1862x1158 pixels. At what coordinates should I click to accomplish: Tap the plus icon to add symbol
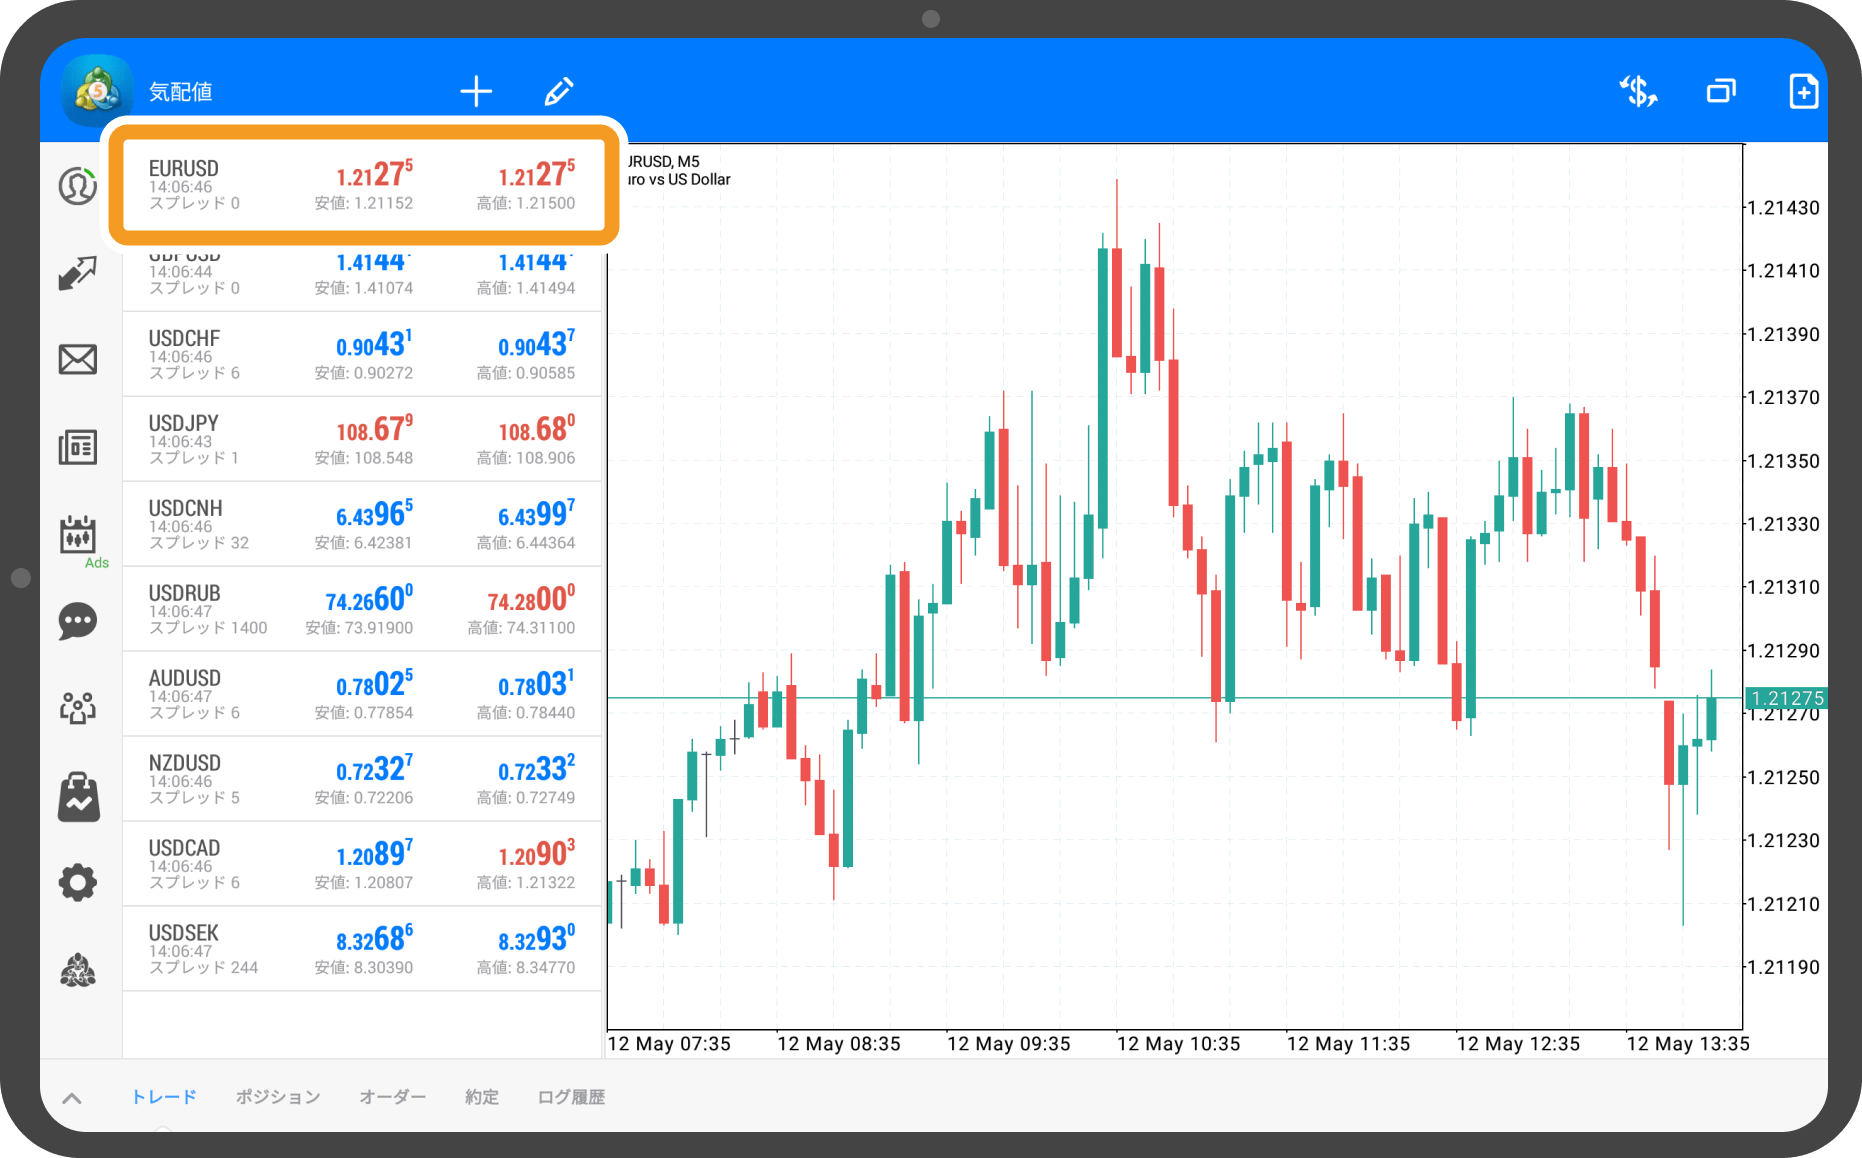click(476, 92)
